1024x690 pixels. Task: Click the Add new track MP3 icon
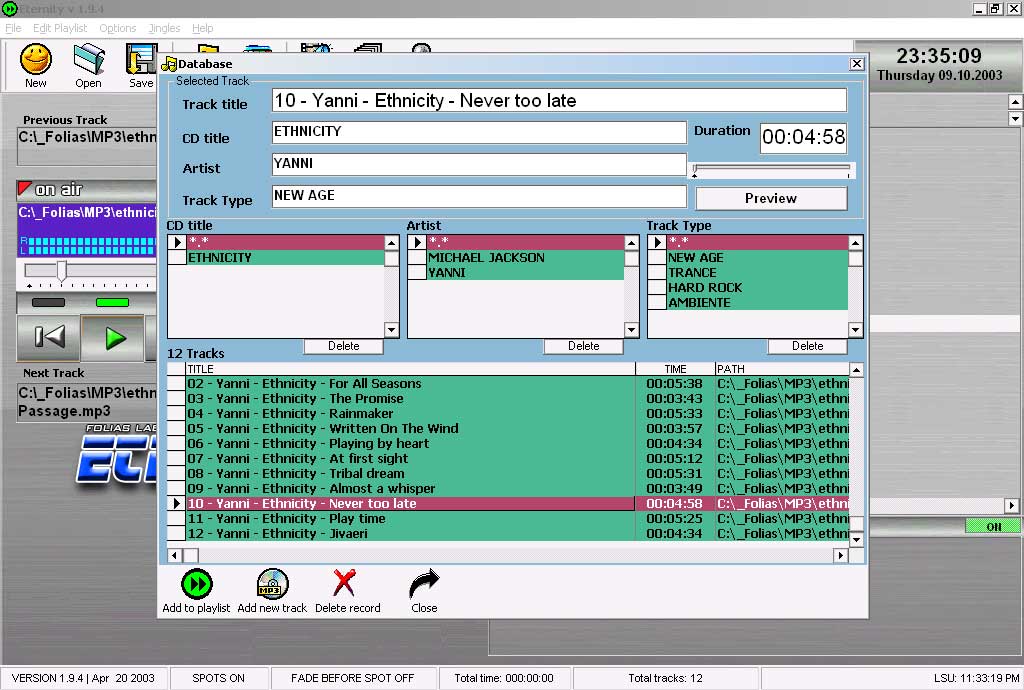272,584
